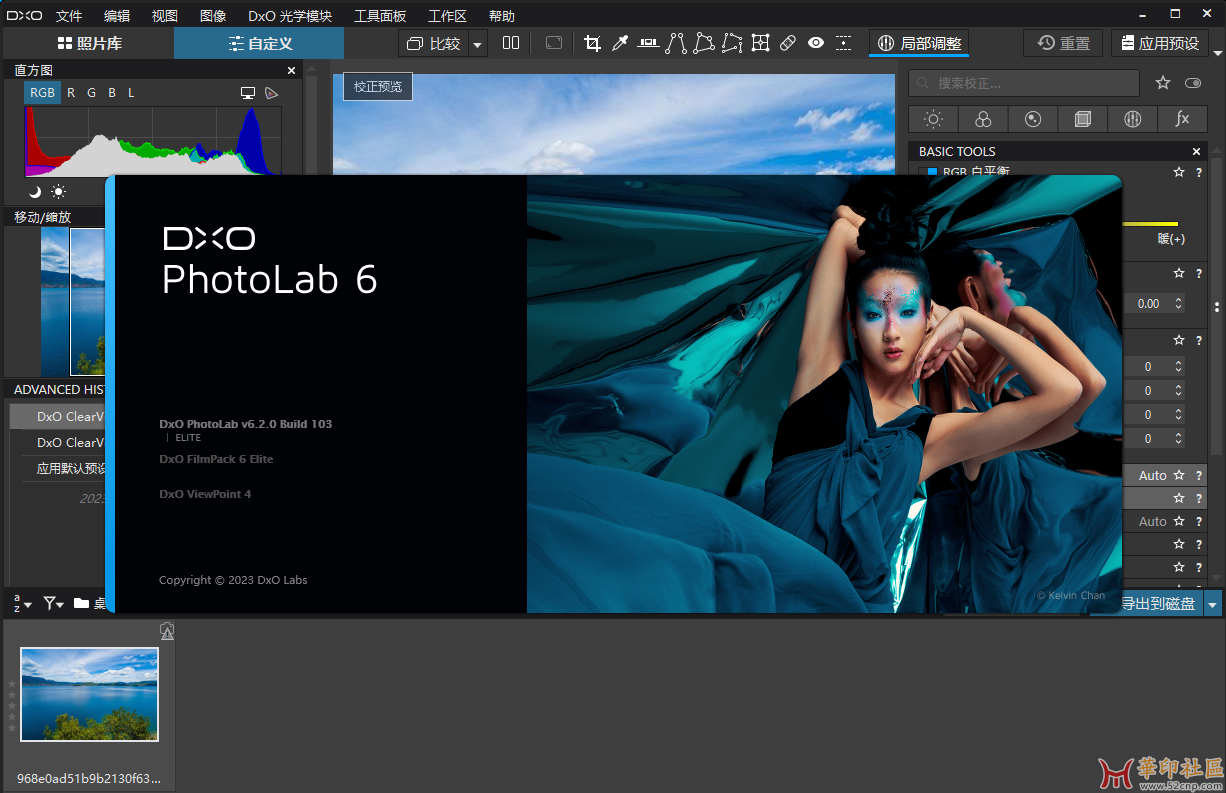
Task: Close the 直方图 histogram panel
Action: coord(292,70)
